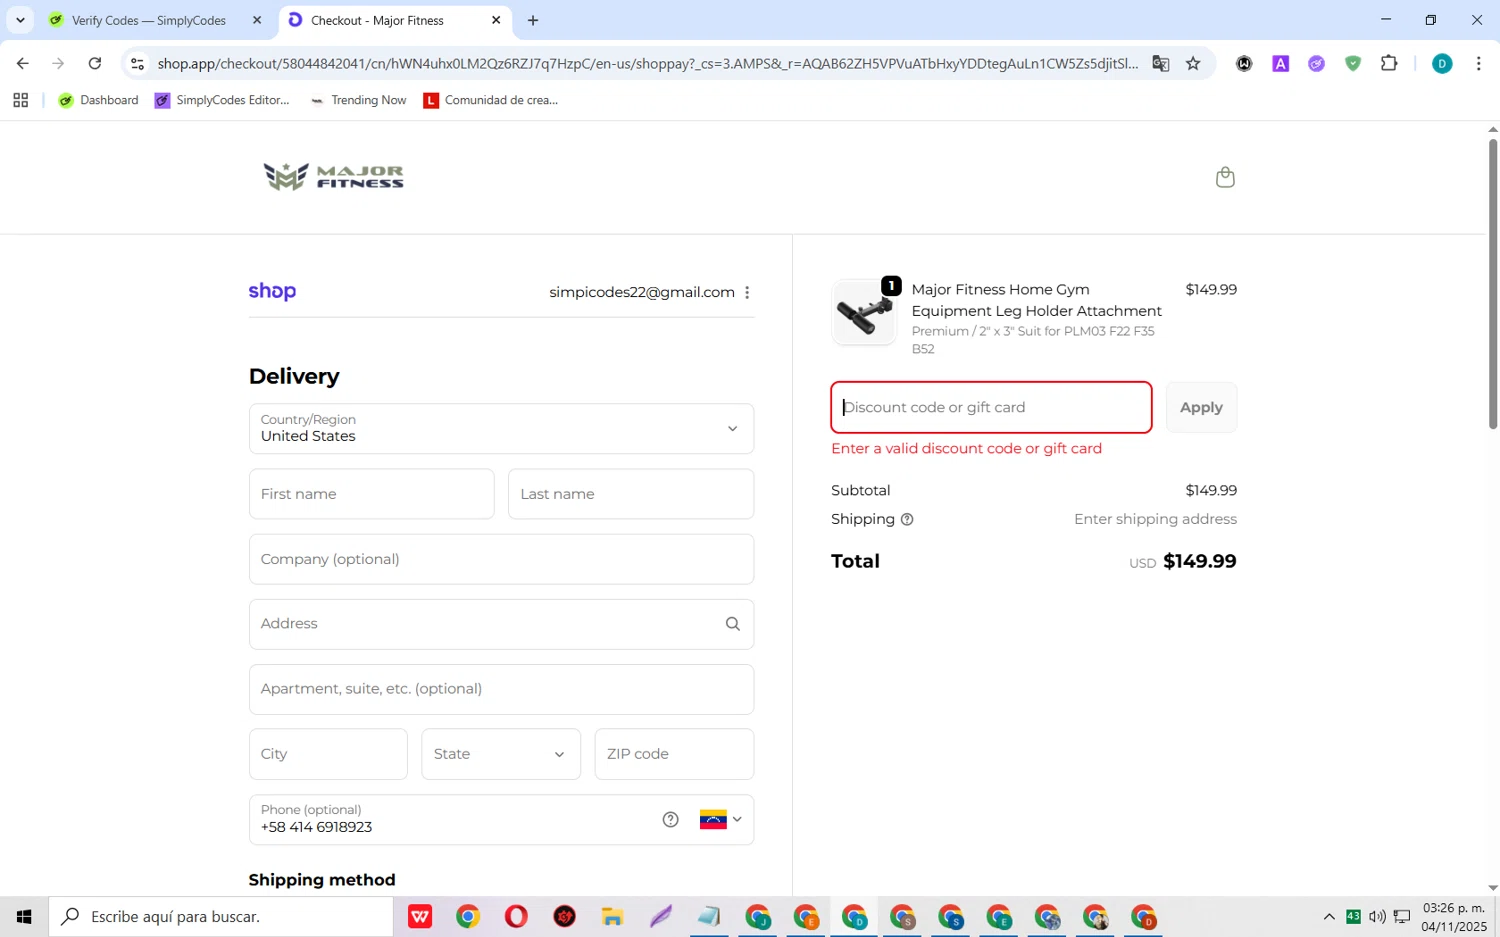Click the 'Enter a valid discount code' error

(x=966, y=448)
